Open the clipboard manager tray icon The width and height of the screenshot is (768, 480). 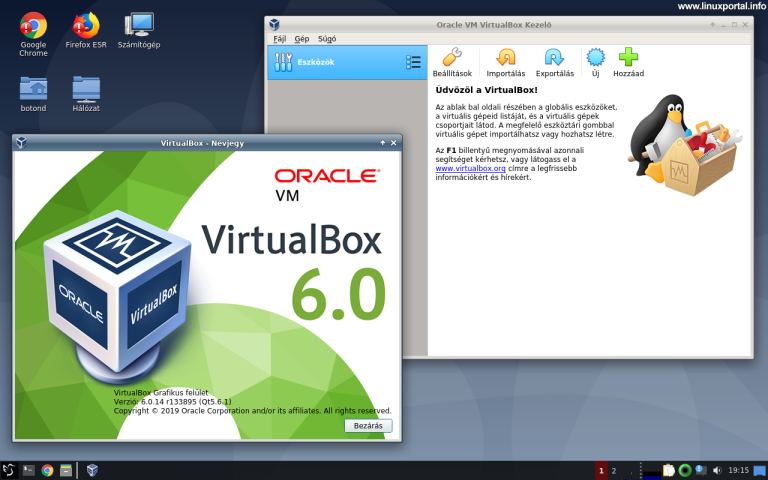(x=669, y=471)
